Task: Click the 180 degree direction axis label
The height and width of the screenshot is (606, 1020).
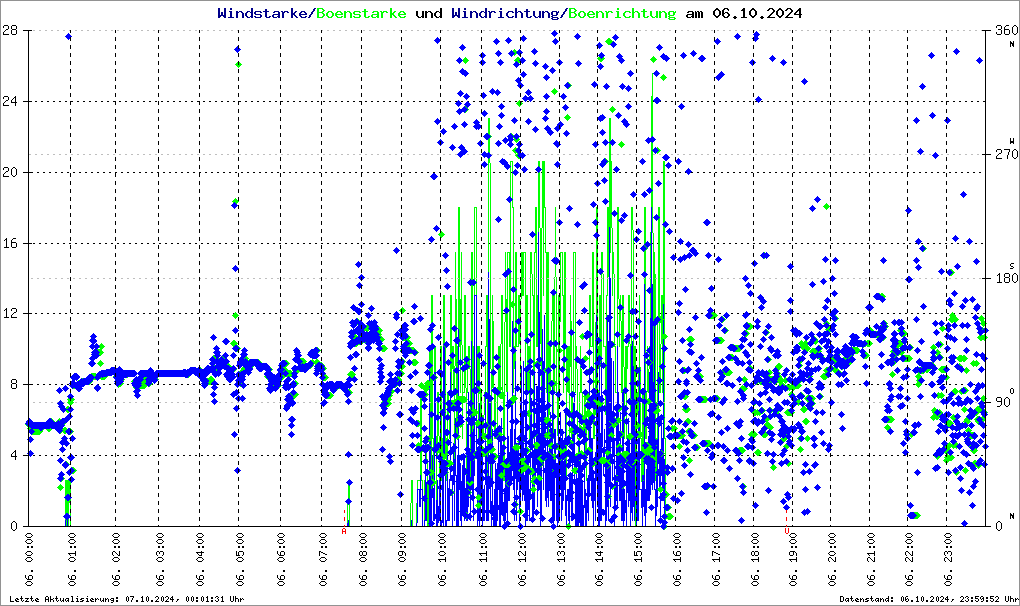Action: (x=1006, y=278)
